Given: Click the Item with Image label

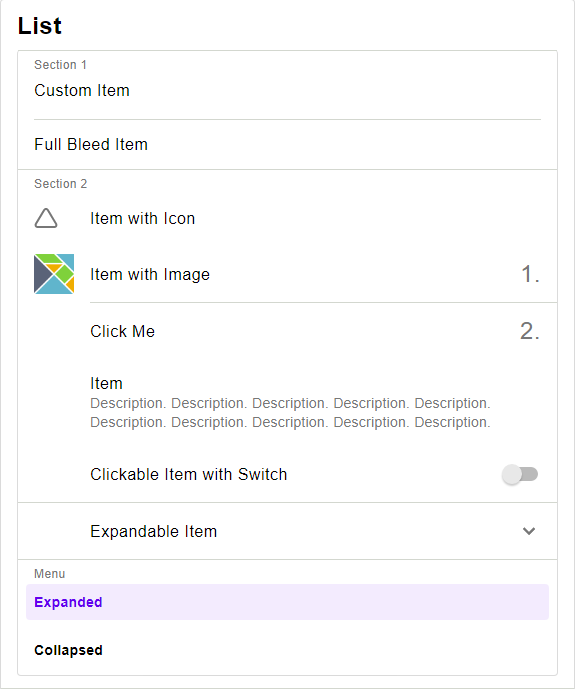Looking at the screenshot, I should (x=150, y=274).
